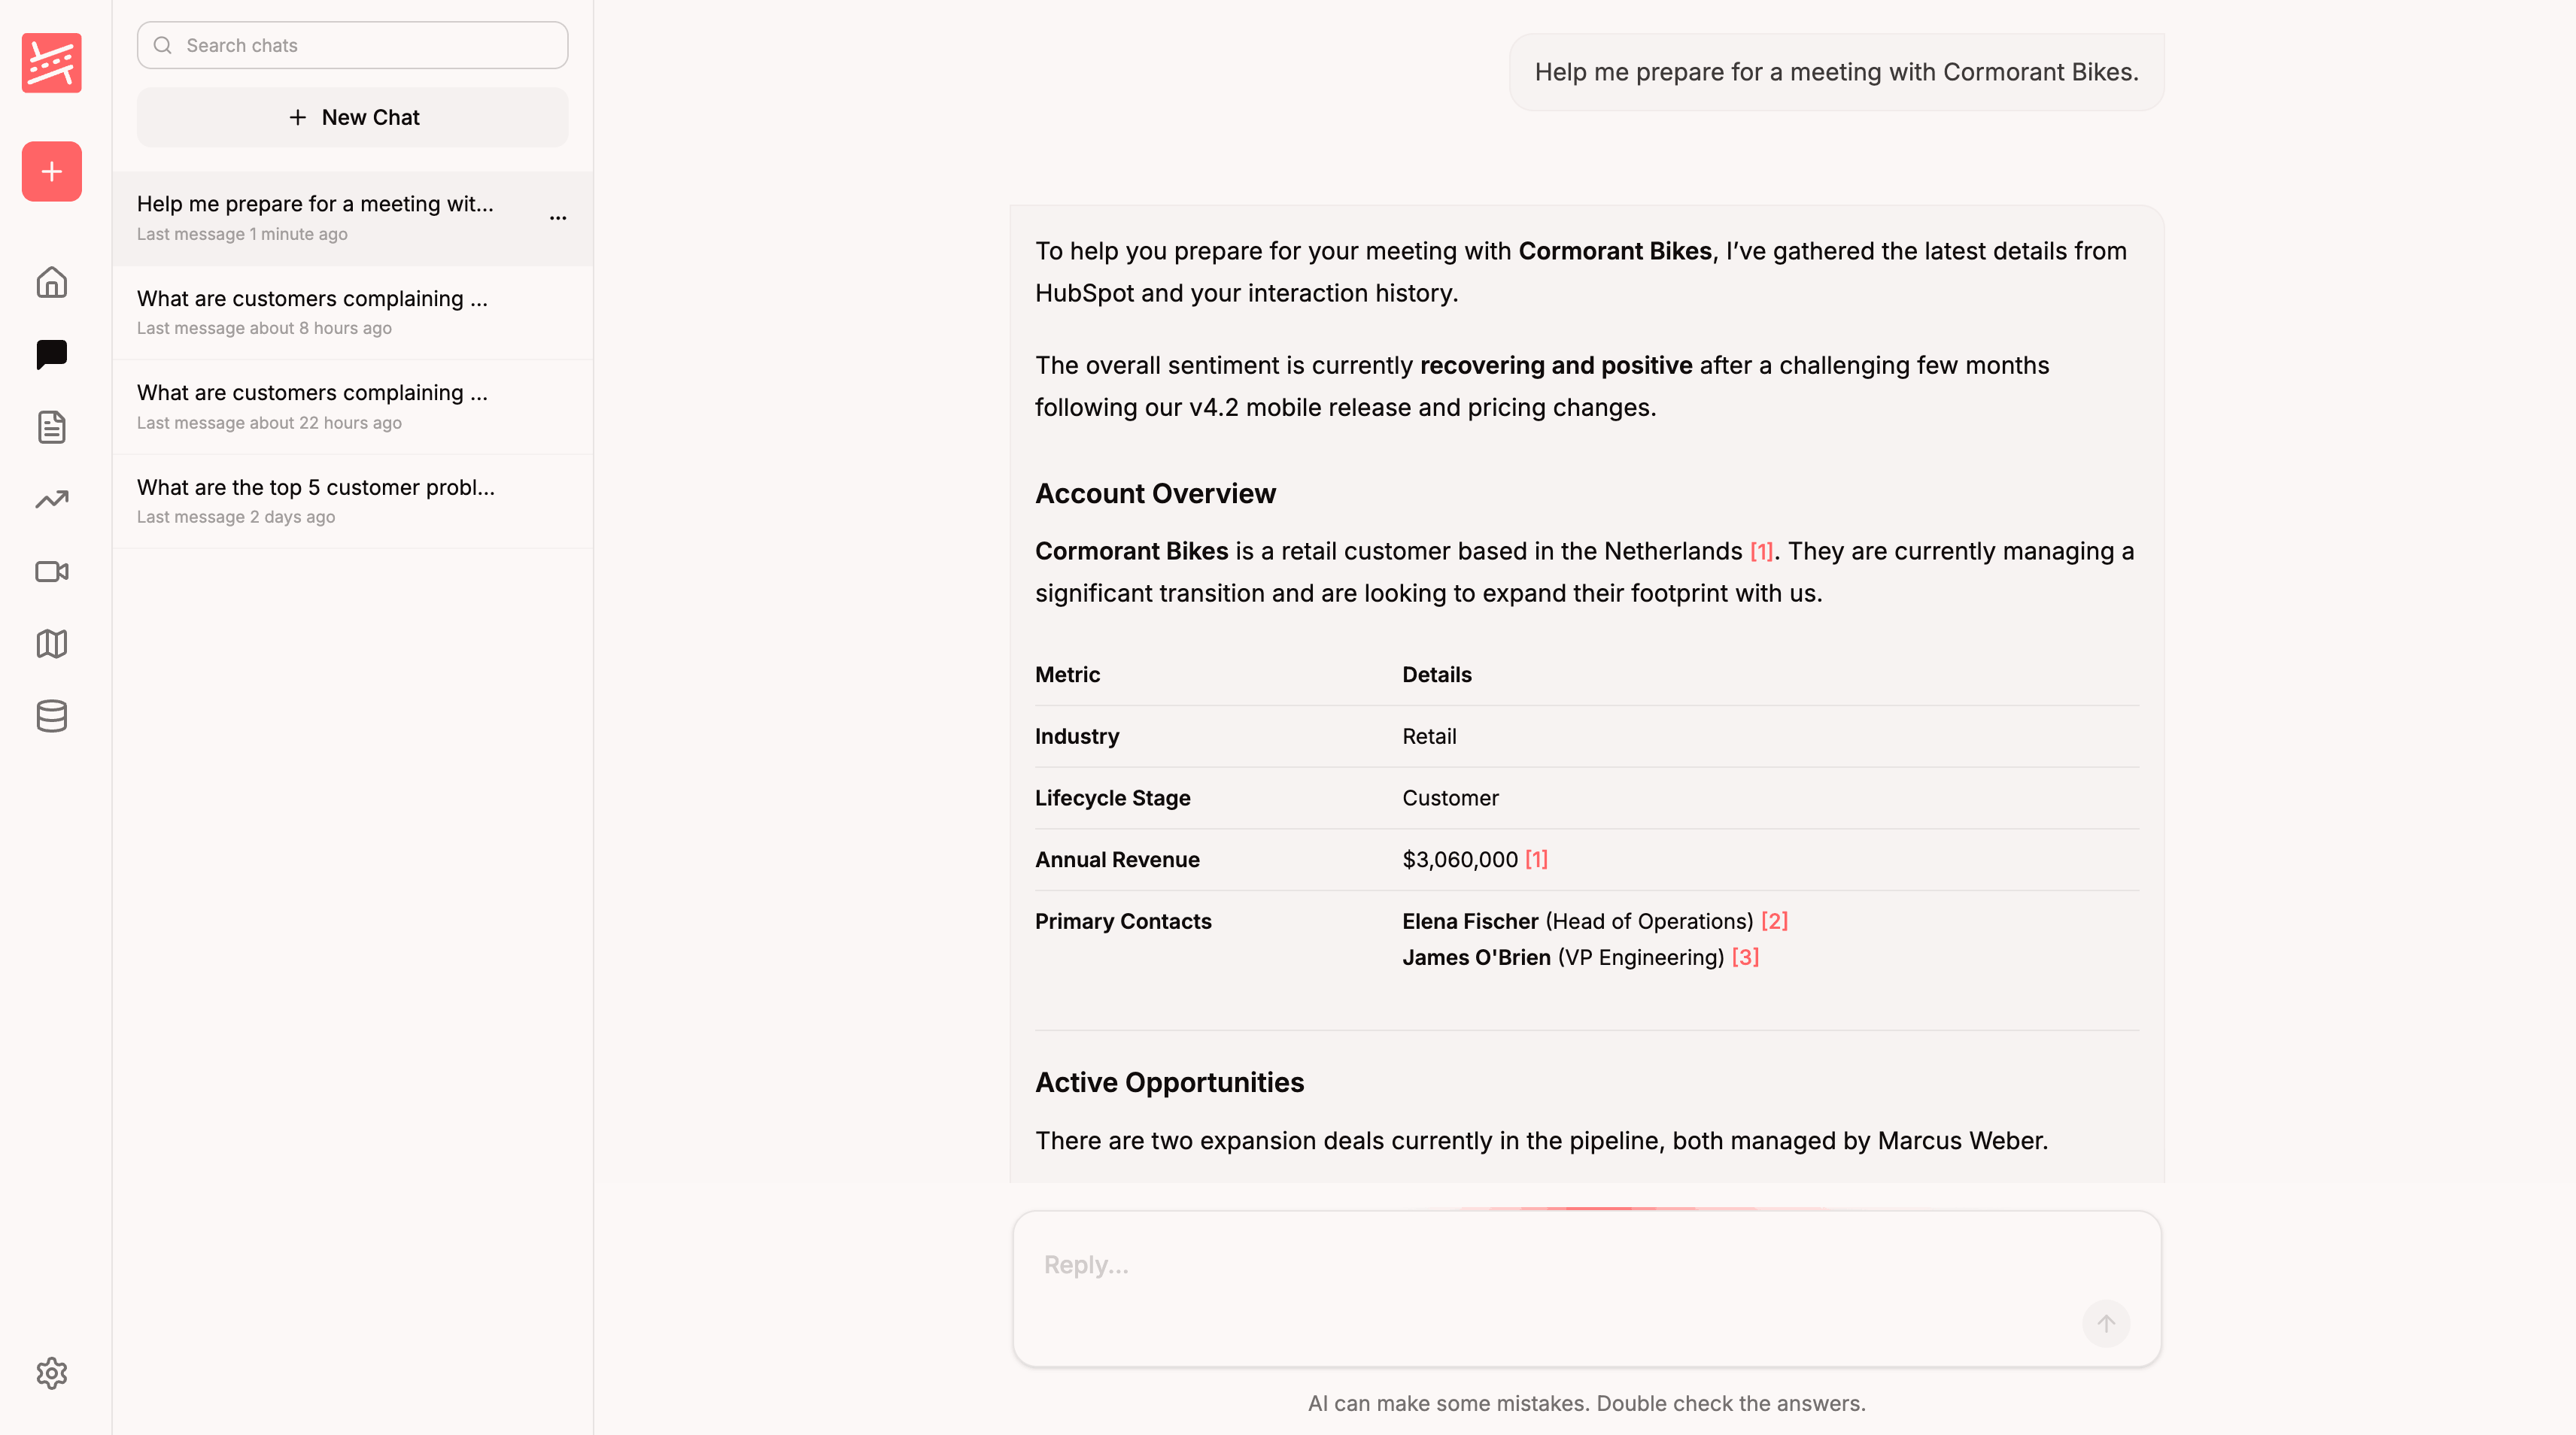The image size is (2576, 1435).
Task: Open chat 'What are the top 5 customer probl...'
Action: click(353, 501)
